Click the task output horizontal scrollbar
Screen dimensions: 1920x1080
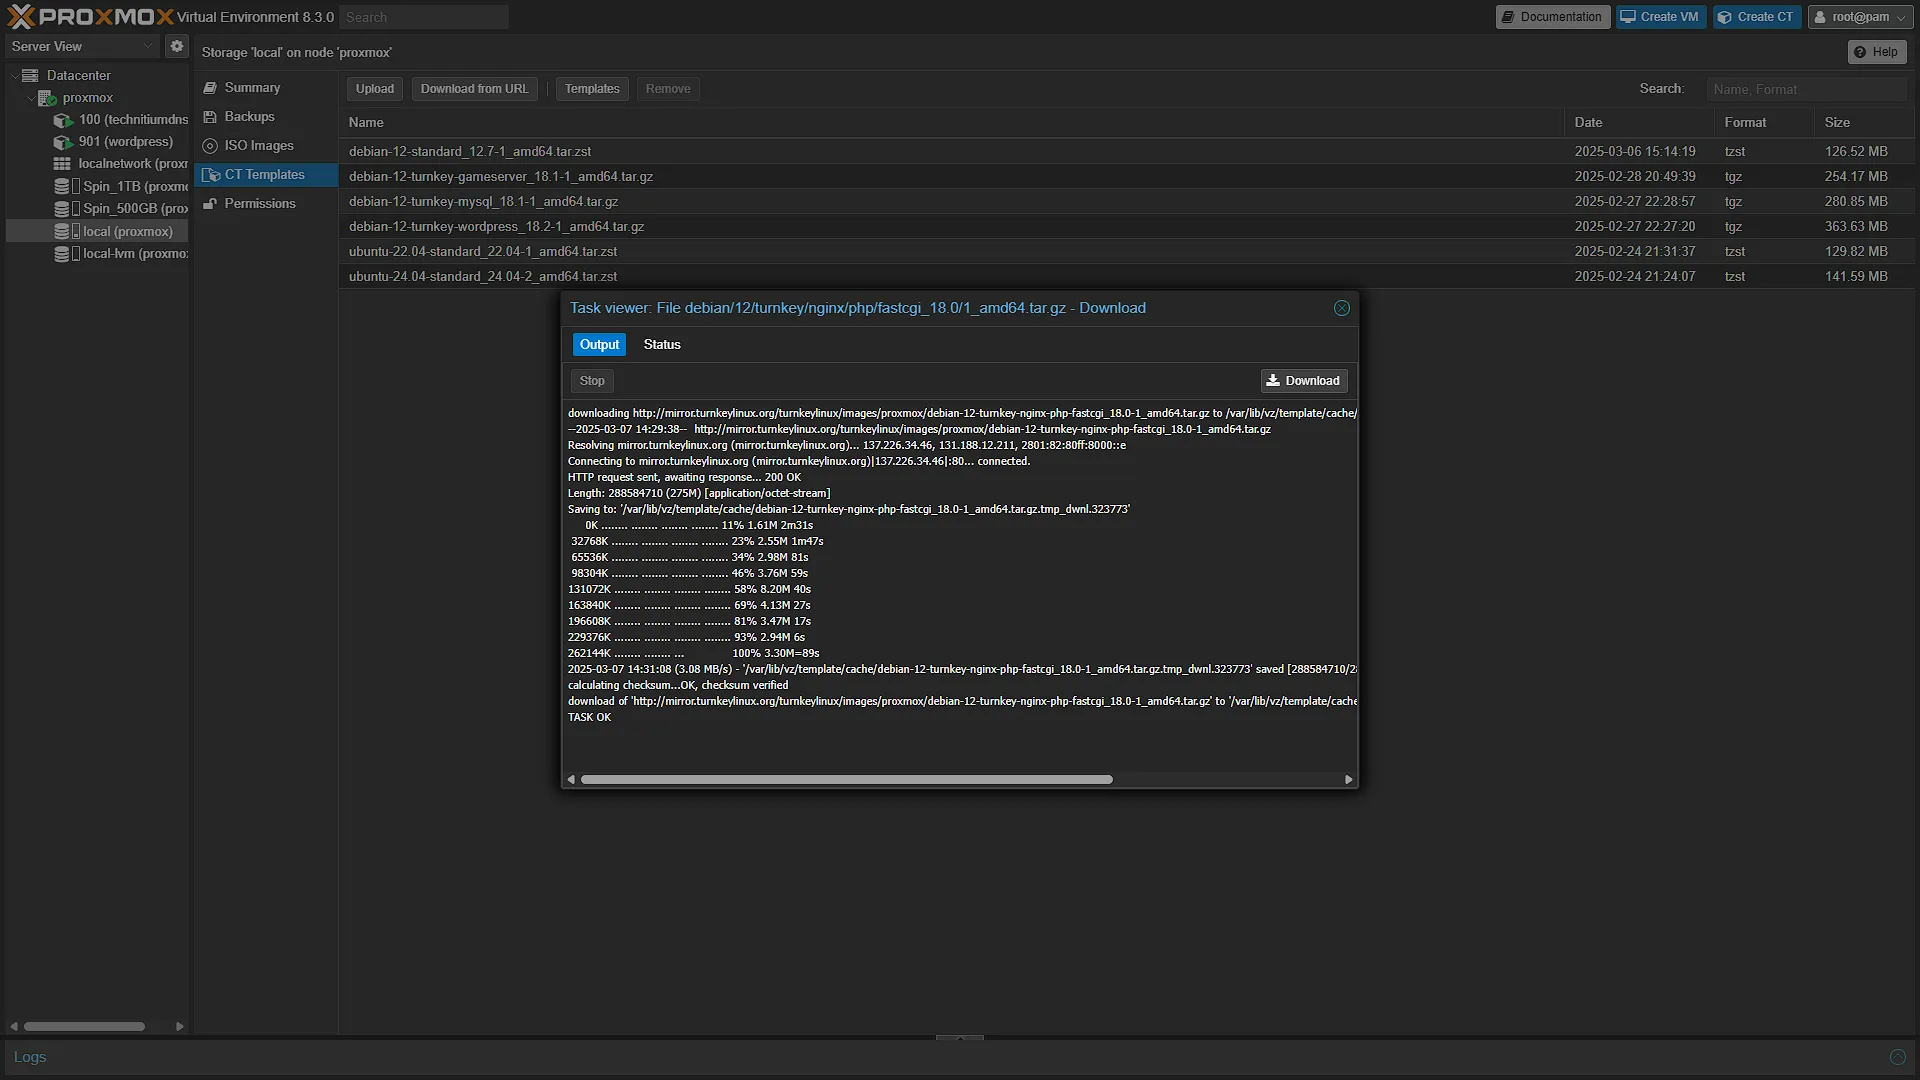pos(846,779)
